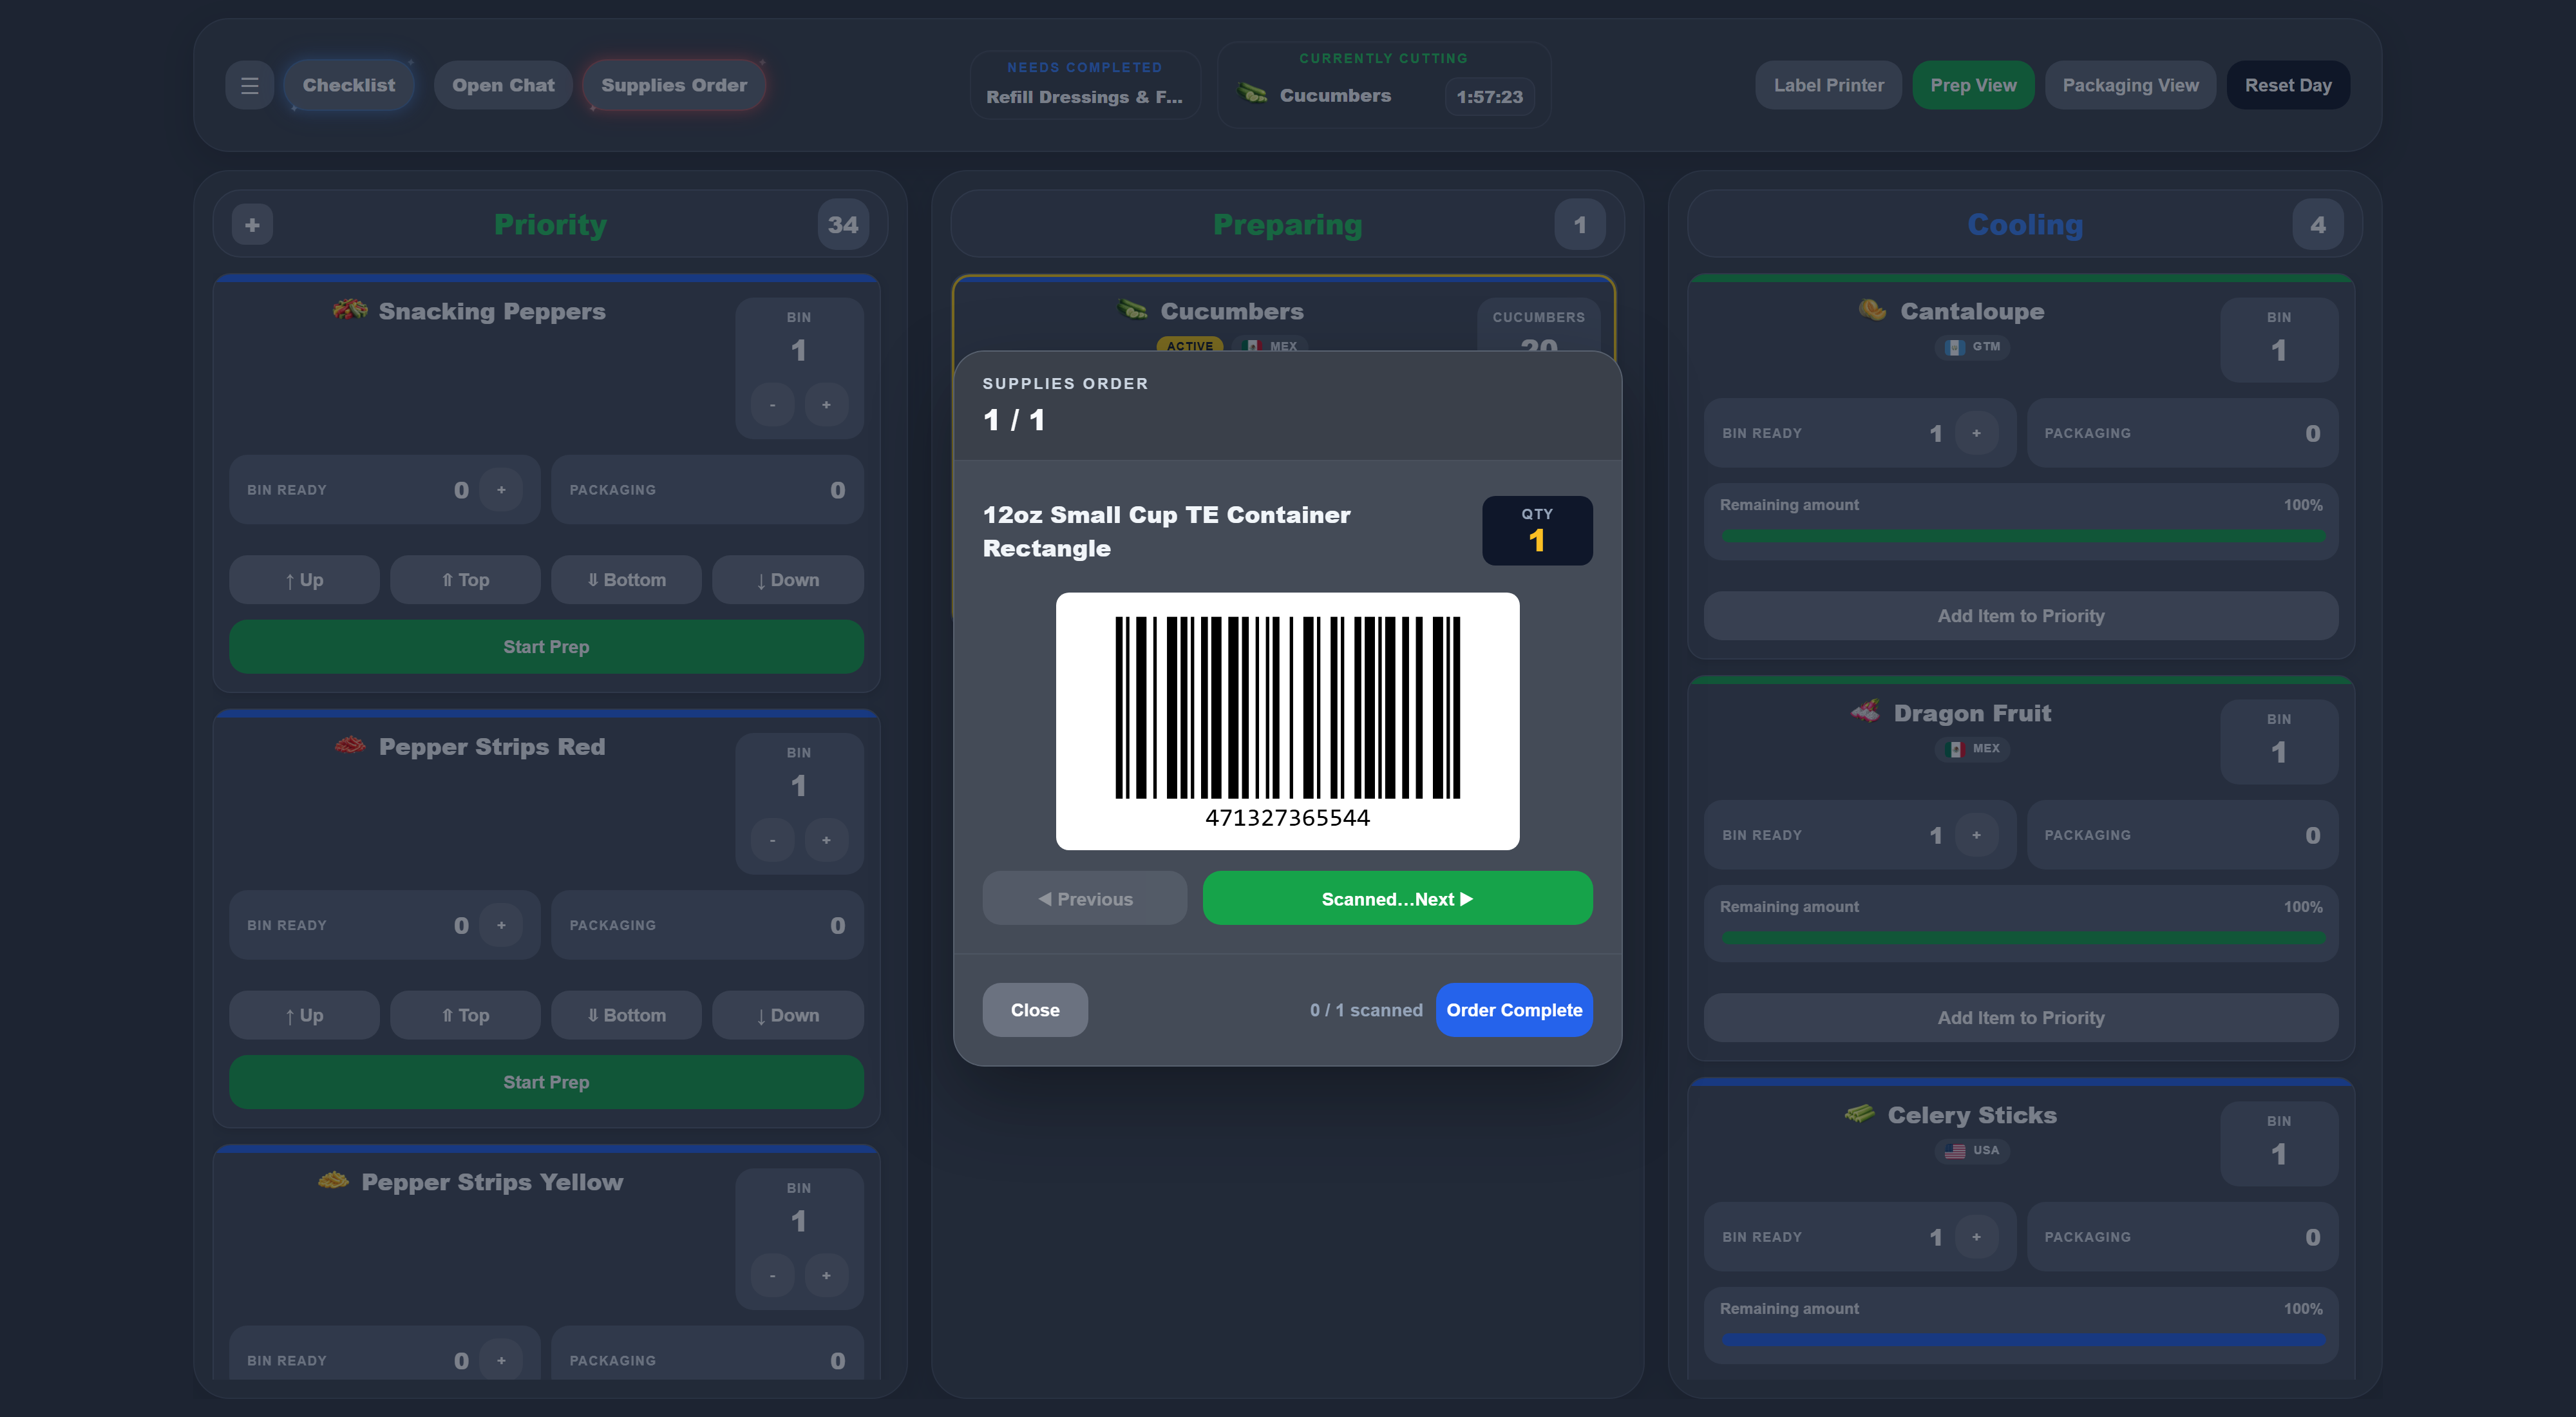The width and height of the screenshot is (2576, 1417).
Task: Start Prep for Pepper Strips Red
Action: pyautogui.click(x=546, y=1082)
